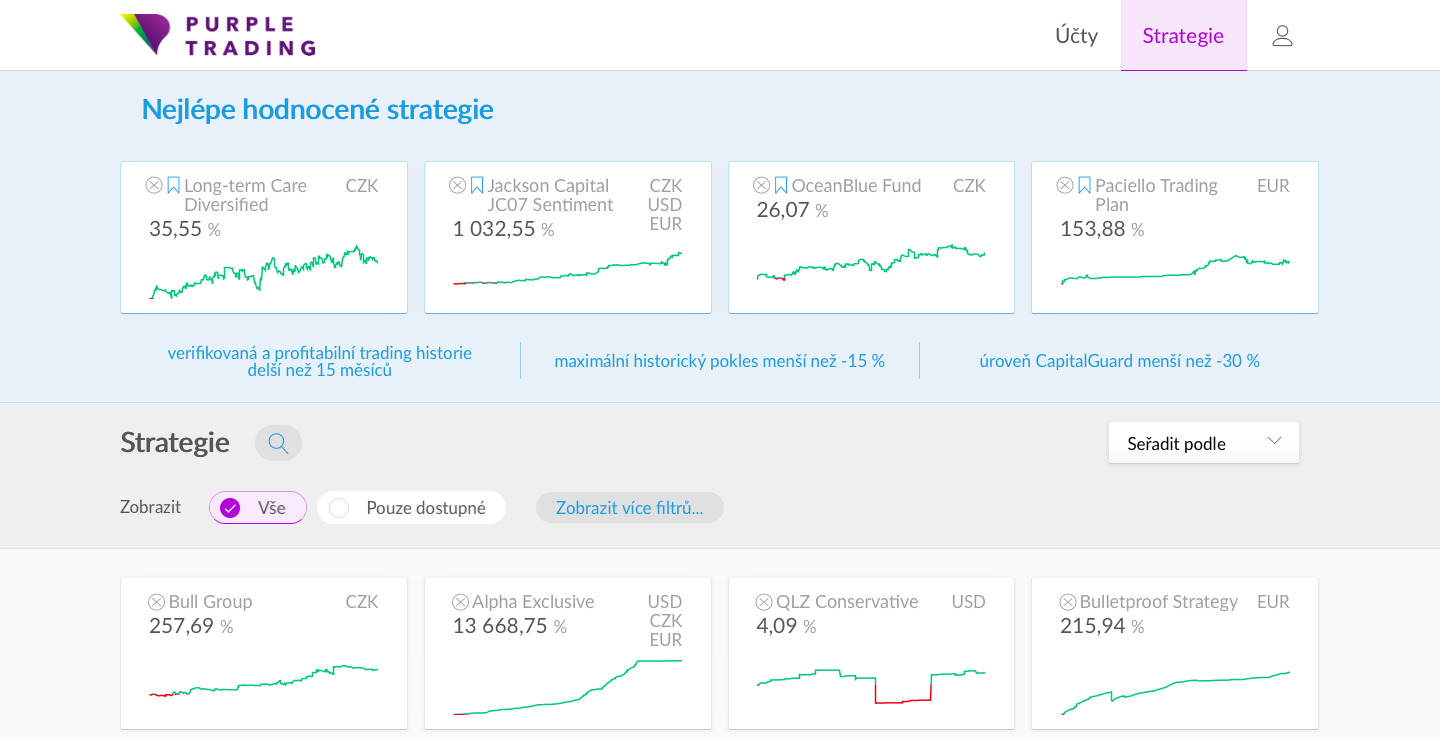The height and width of the screenshot is (739, 1440).
Task: Click the 153,88 % return value
Action: (1102, 229)
